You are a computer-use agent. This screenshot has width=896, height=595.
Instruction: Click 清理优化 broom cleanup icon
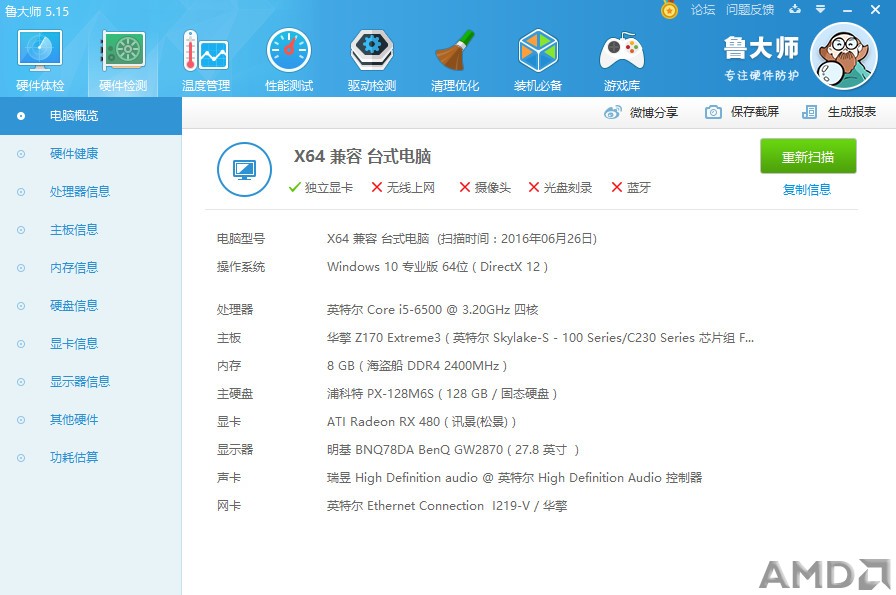point(455,50)
